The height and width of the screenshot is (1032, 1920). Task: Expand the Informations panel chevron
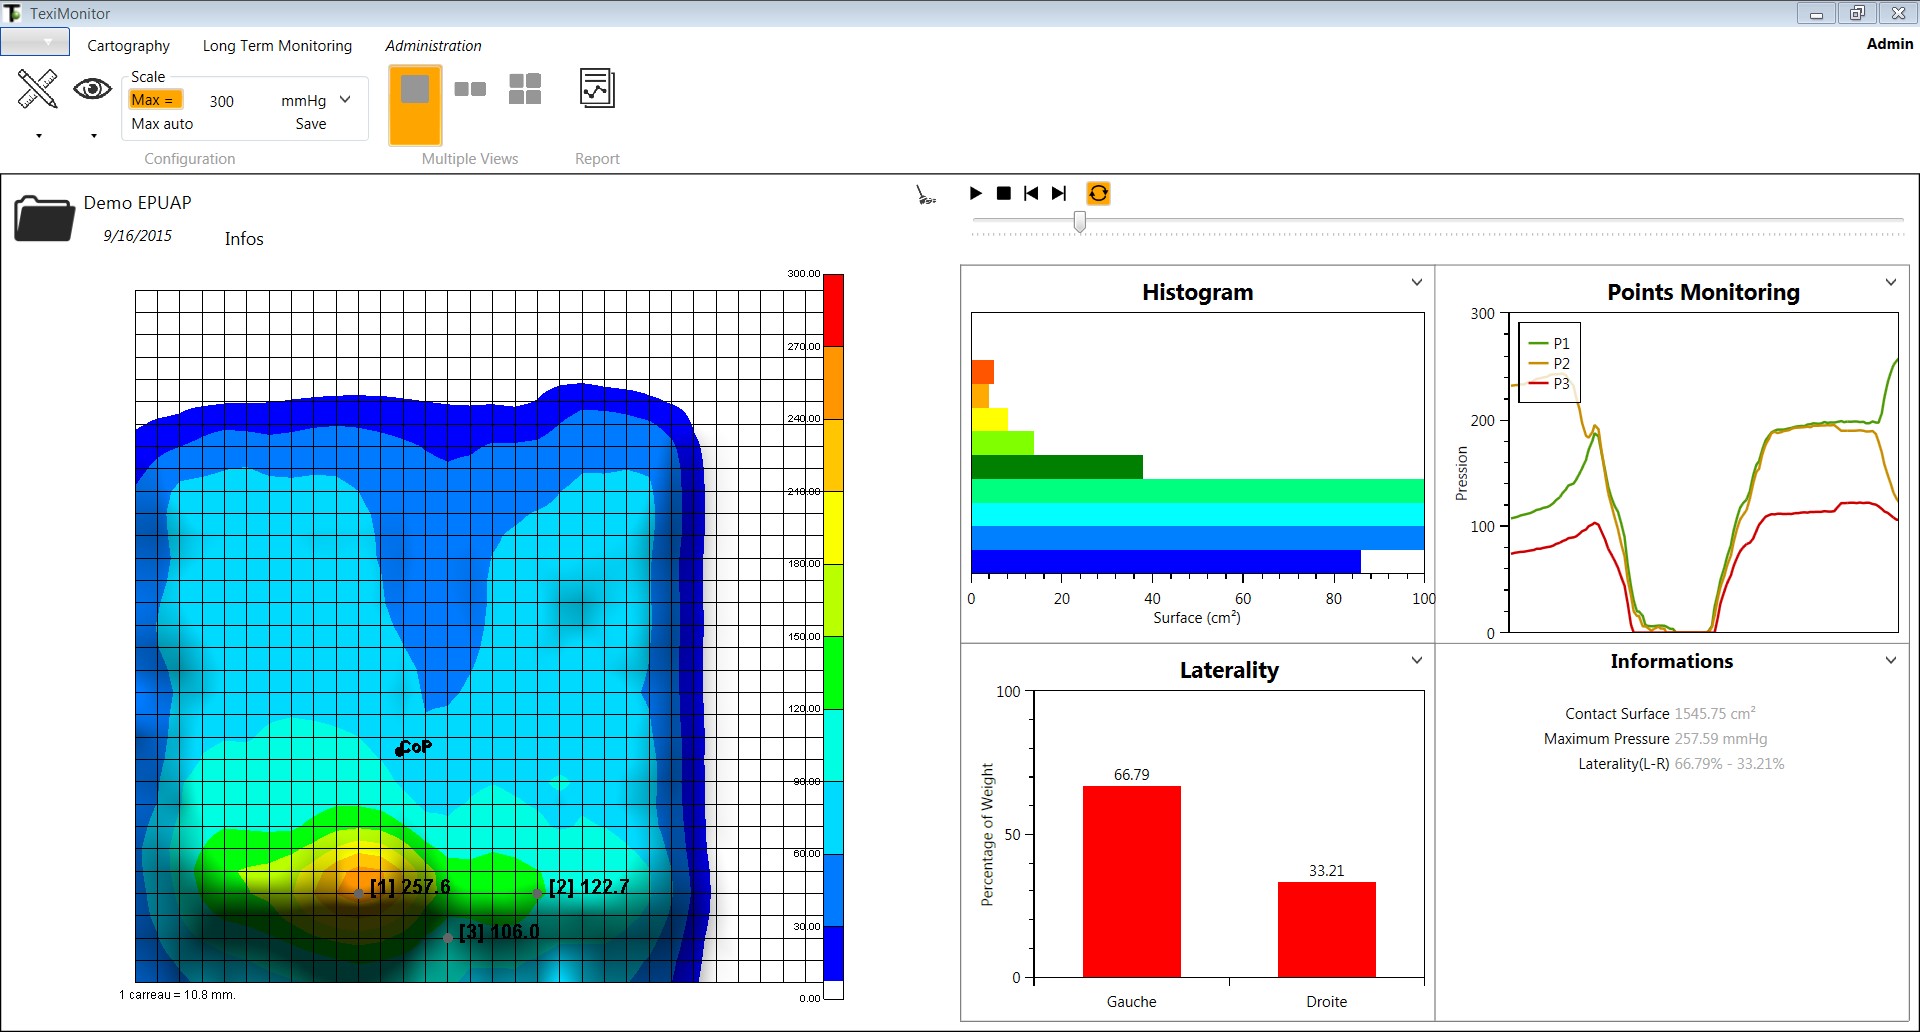coord(1891,660)
